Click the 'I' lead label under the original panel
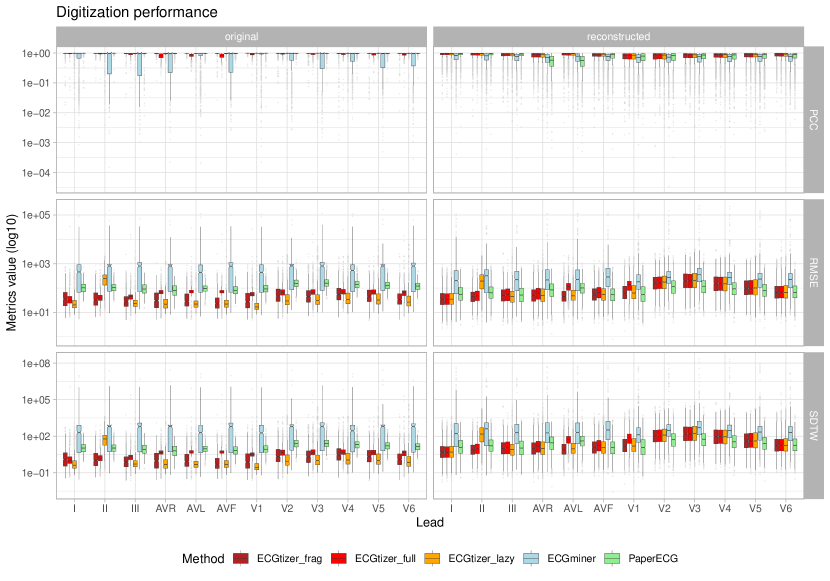This screenshot has height=581, width=830. 74,509
